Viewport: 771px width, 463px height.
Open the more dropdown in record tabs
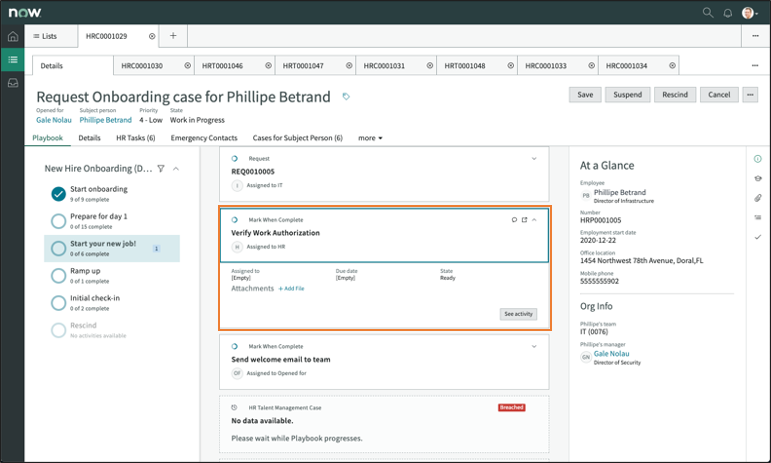pos(370,138)
